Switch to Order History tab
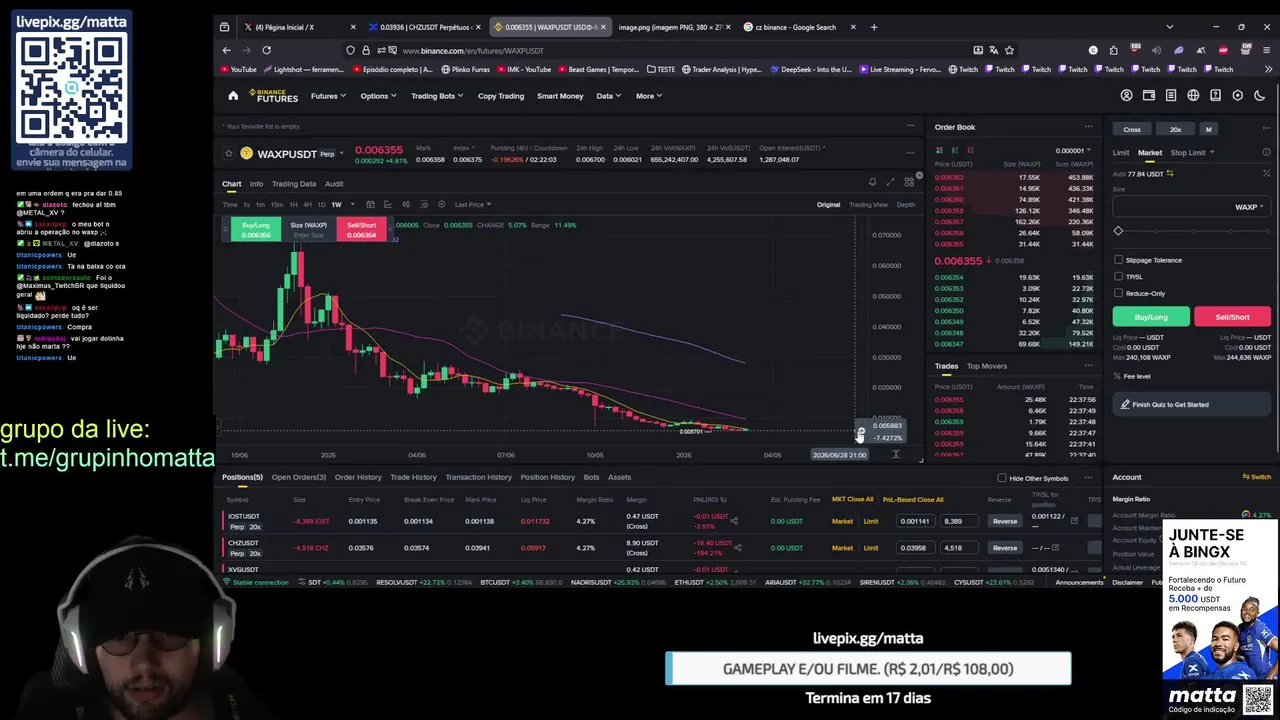 (x=358, y=477)
